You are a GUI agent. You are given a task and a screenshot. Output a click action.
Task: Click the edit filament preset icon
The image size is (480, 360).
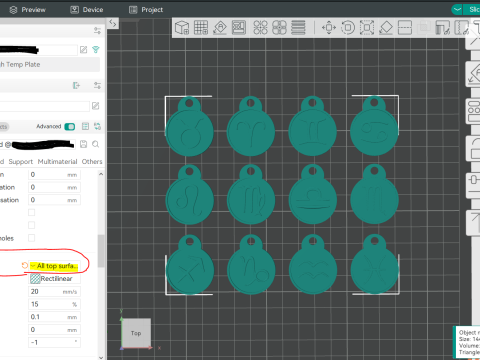point(95,106)
